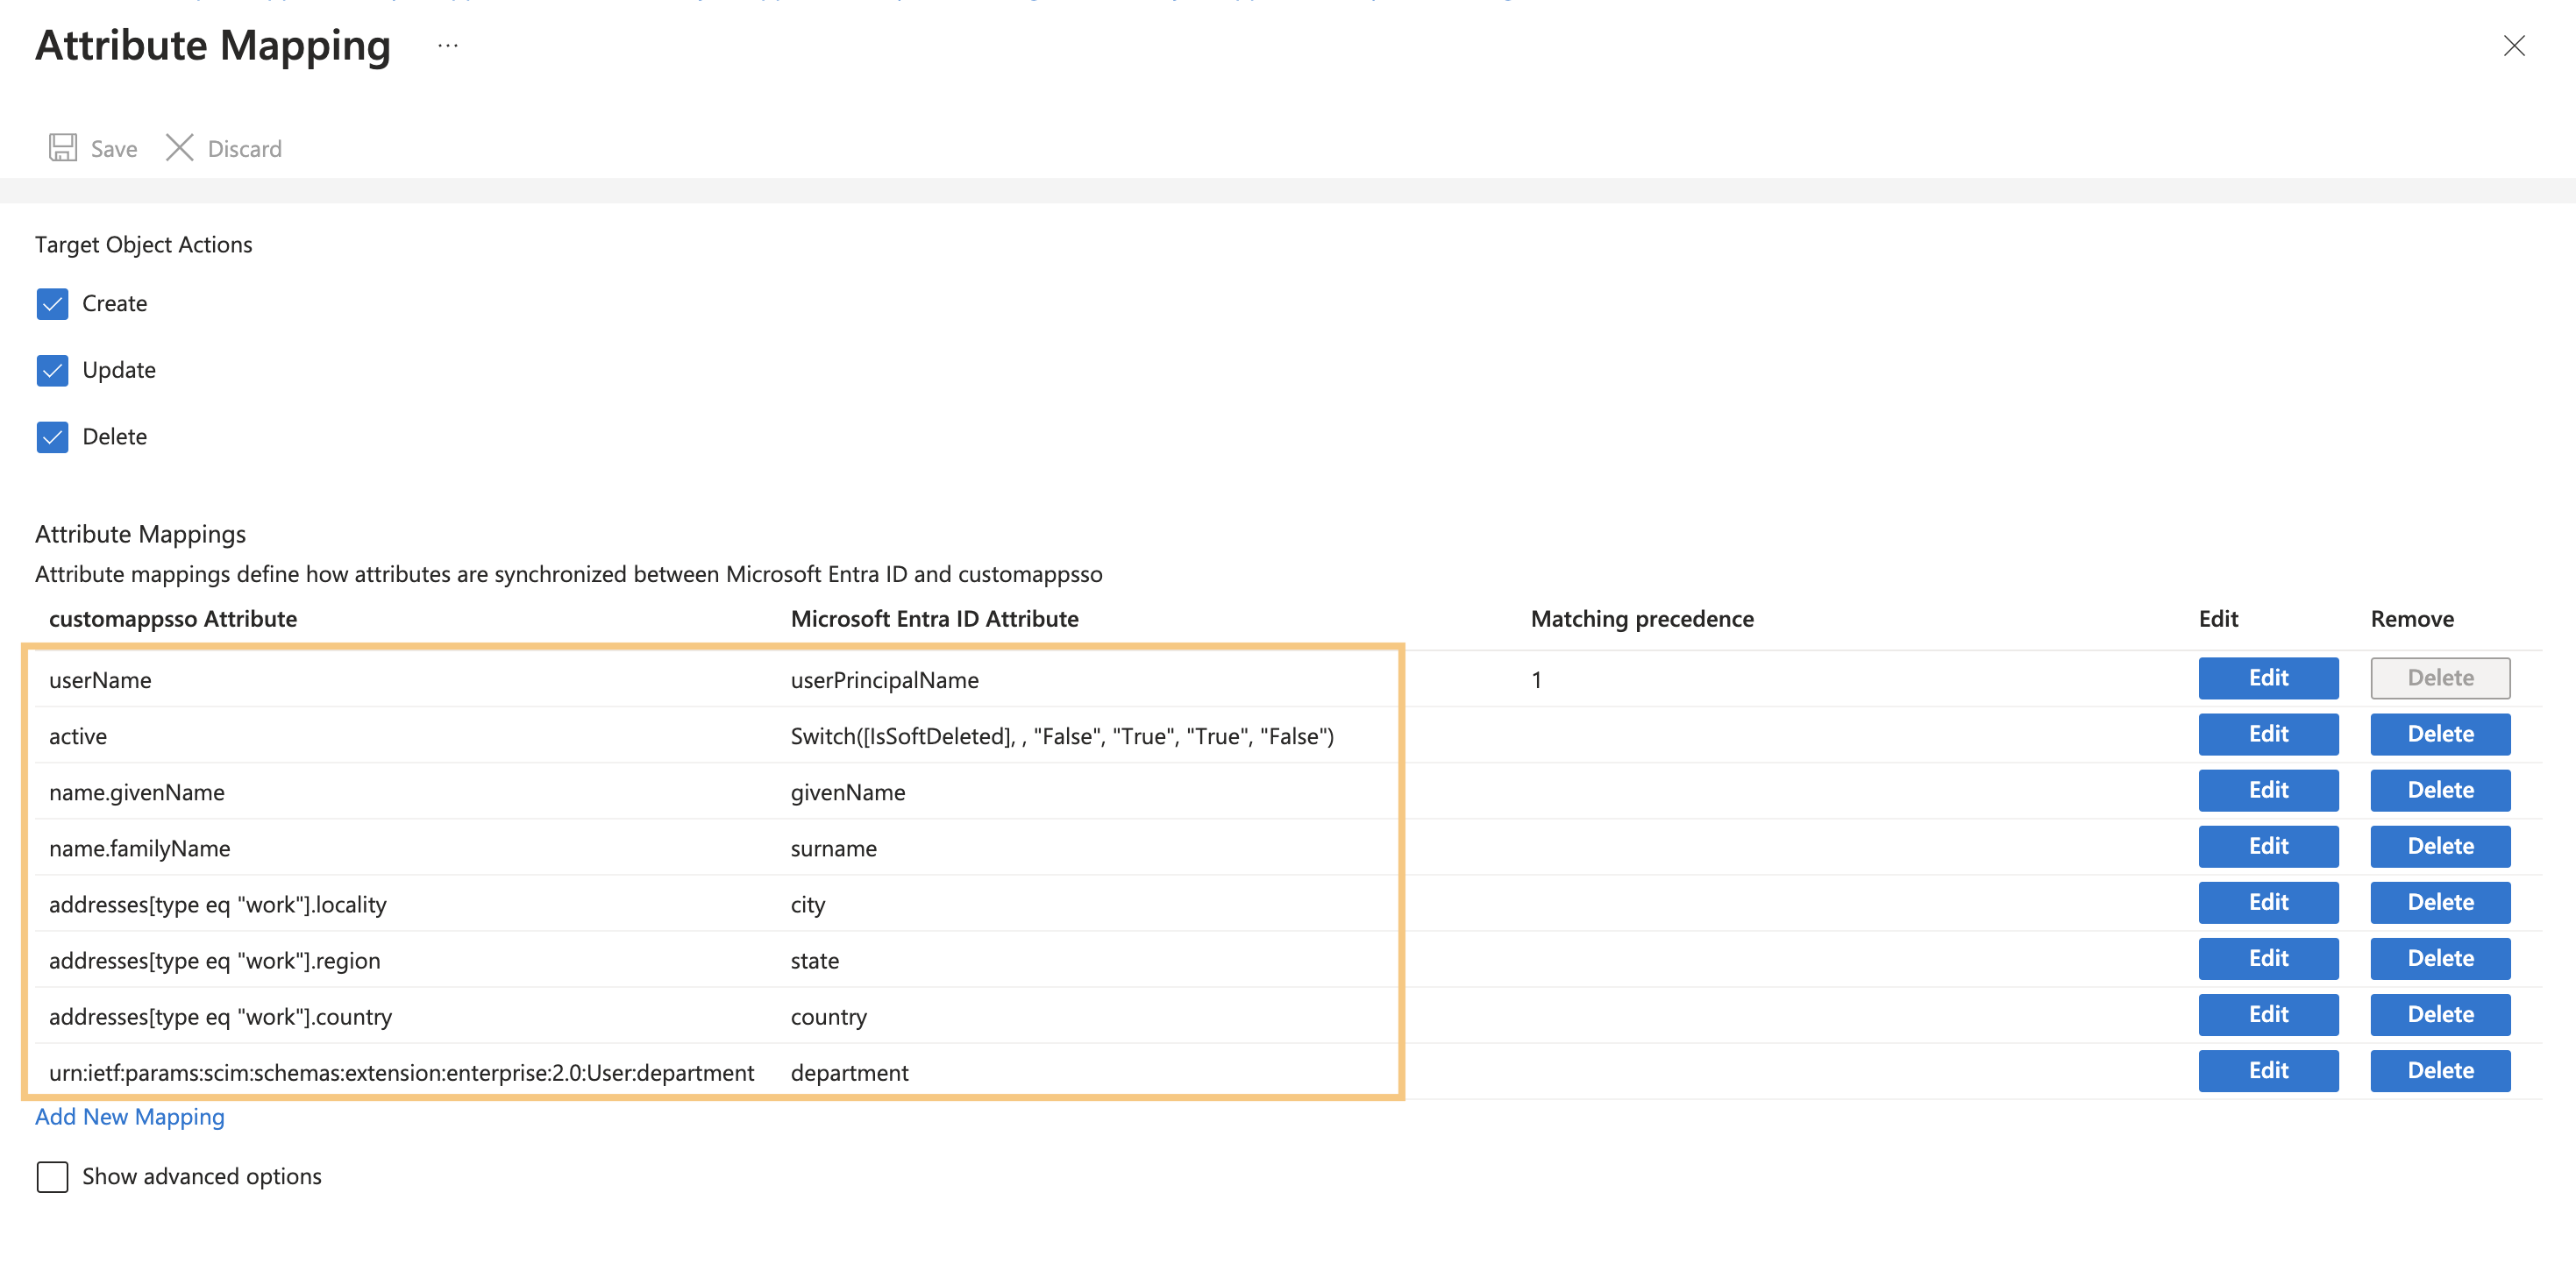Delete the enterprise department mapping
This screenshot has height=1278, width=2576.
(2440, 1070)
